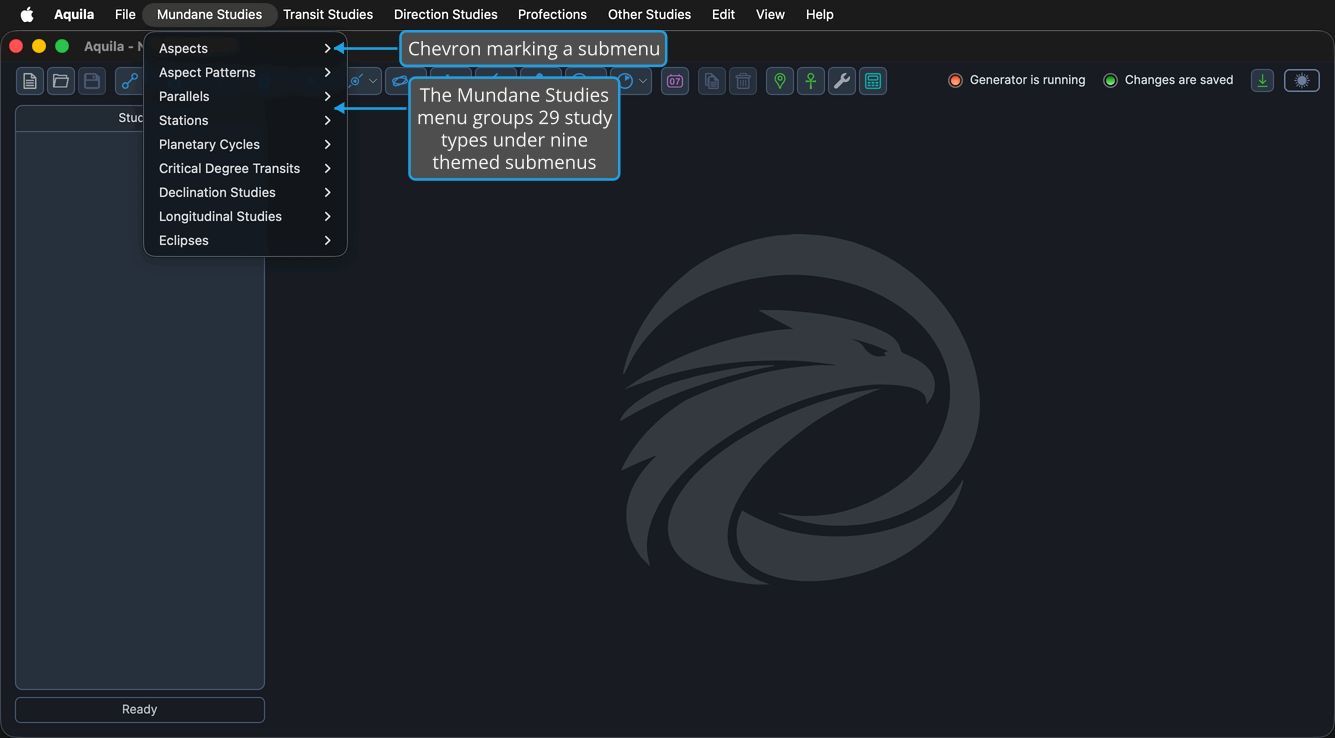Open the Parallels submenu
The height and width of the screenshot is (738, 1335).
click(x=245, y=96)
